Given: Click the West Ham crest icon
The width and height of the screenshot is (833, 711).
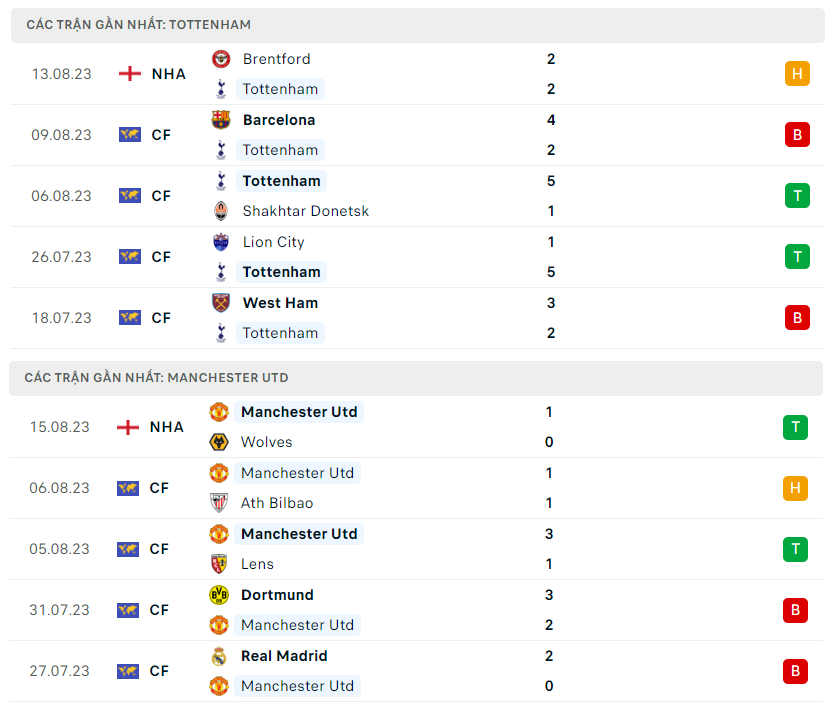Looking at the screenshot, I should click(x=221, y=303).
